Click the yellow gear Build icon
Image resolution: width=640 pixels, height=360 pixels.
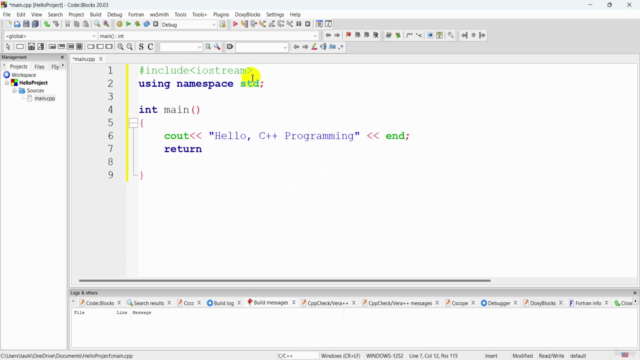point(119,24)
